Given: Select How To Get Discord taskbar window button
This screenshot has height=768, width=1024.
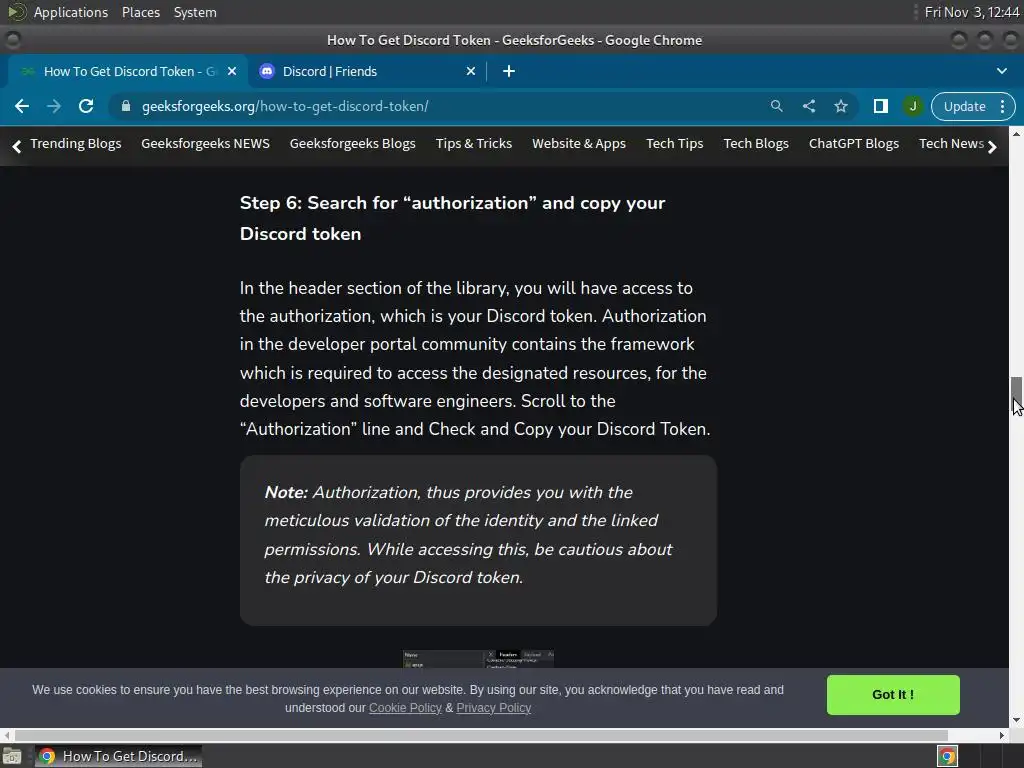Looking at the screenshot, I should point(118,756).
